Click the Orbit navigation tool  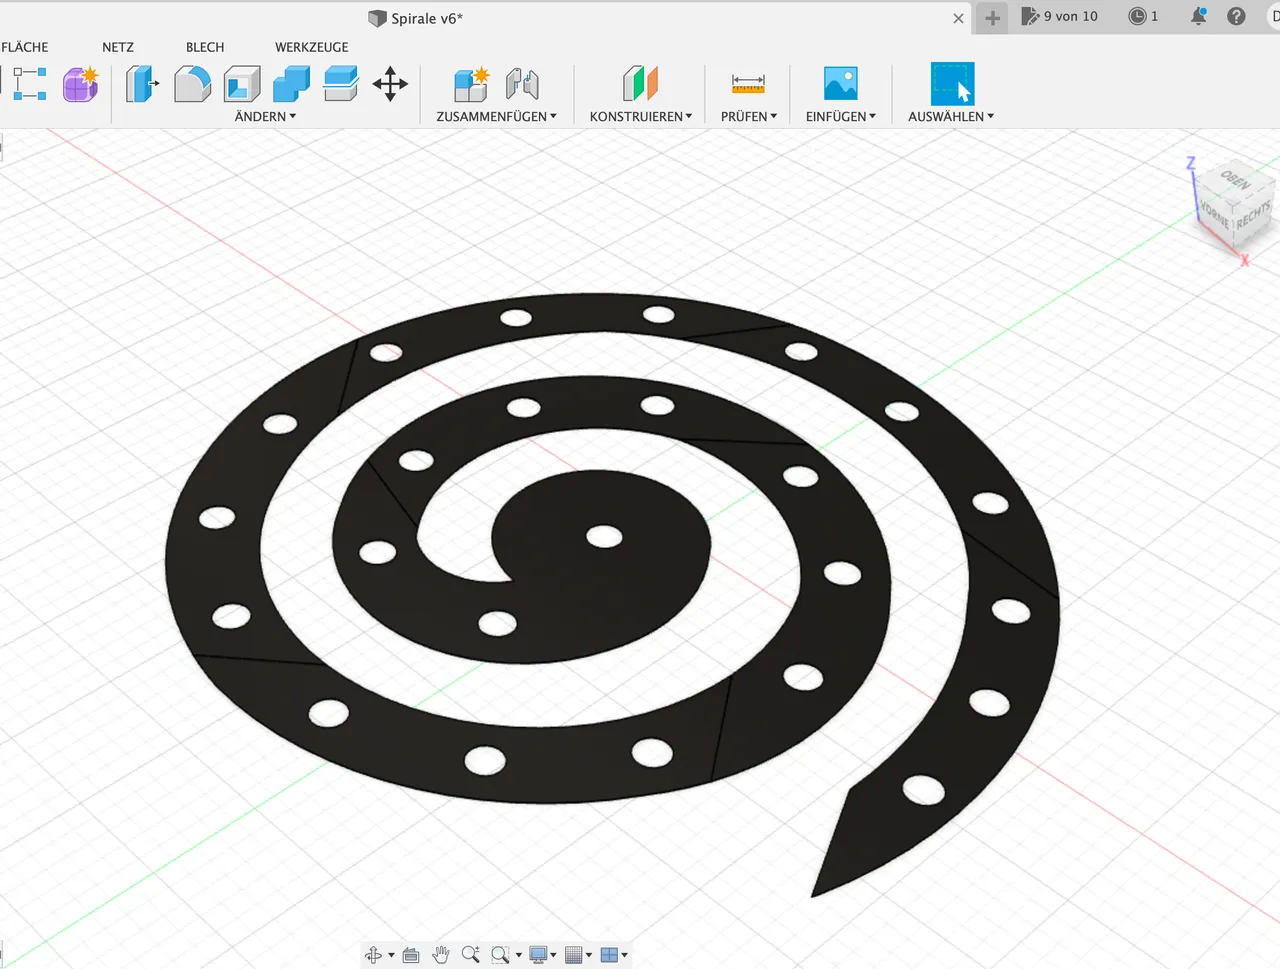374,955
